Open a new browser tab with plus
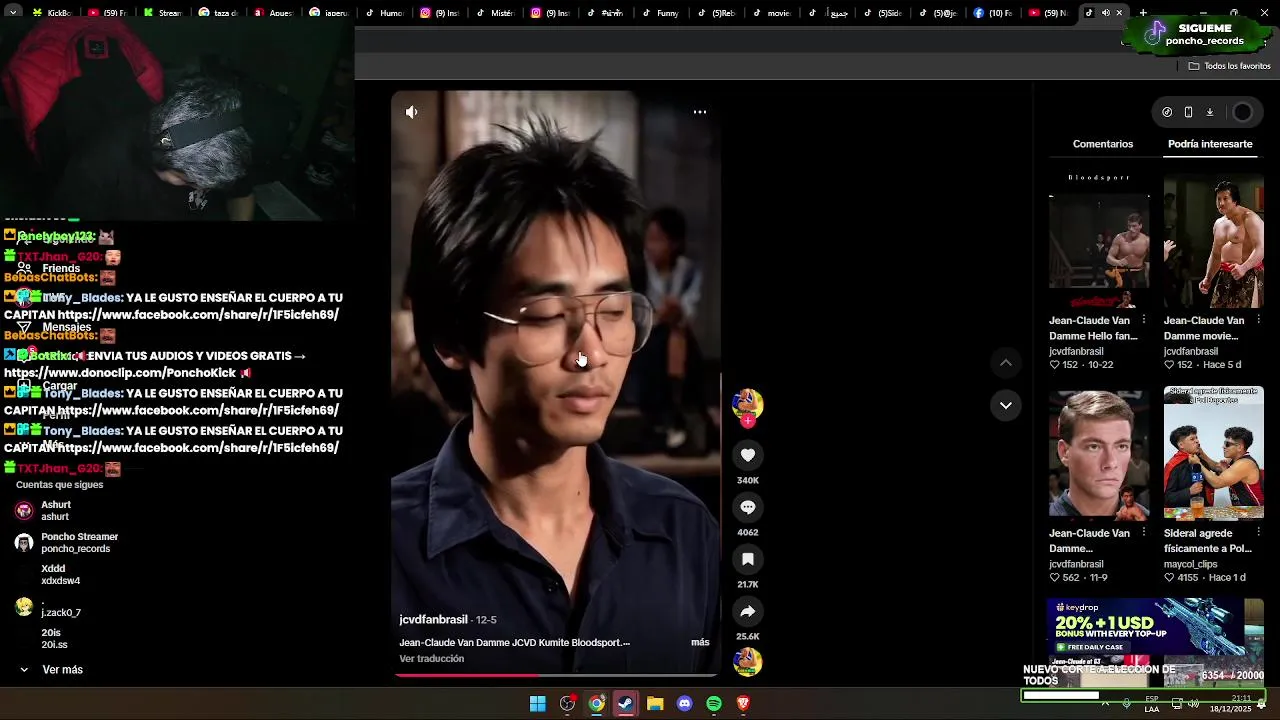This screenshot has height=720, width=1280. 1143,13
